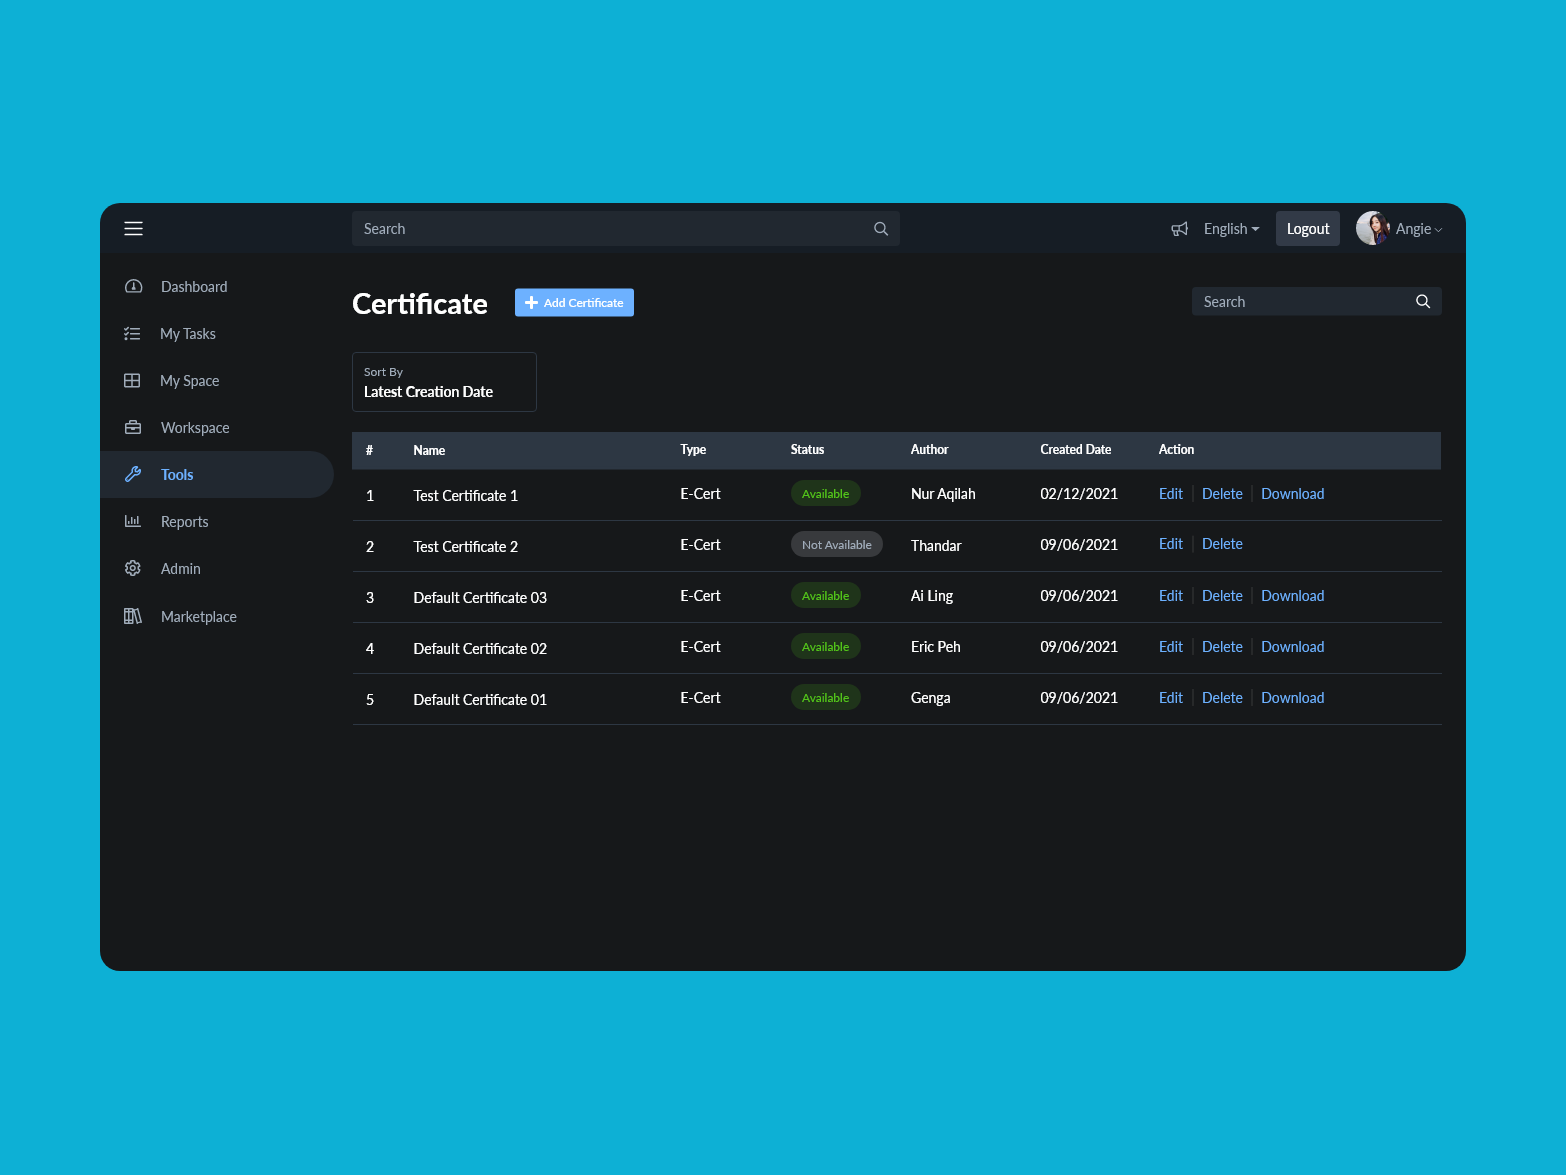Delete Test Certificate 2
Image resolution: width=1566 pixels, height=1175 pixels.
click(x=1222, y=544)
